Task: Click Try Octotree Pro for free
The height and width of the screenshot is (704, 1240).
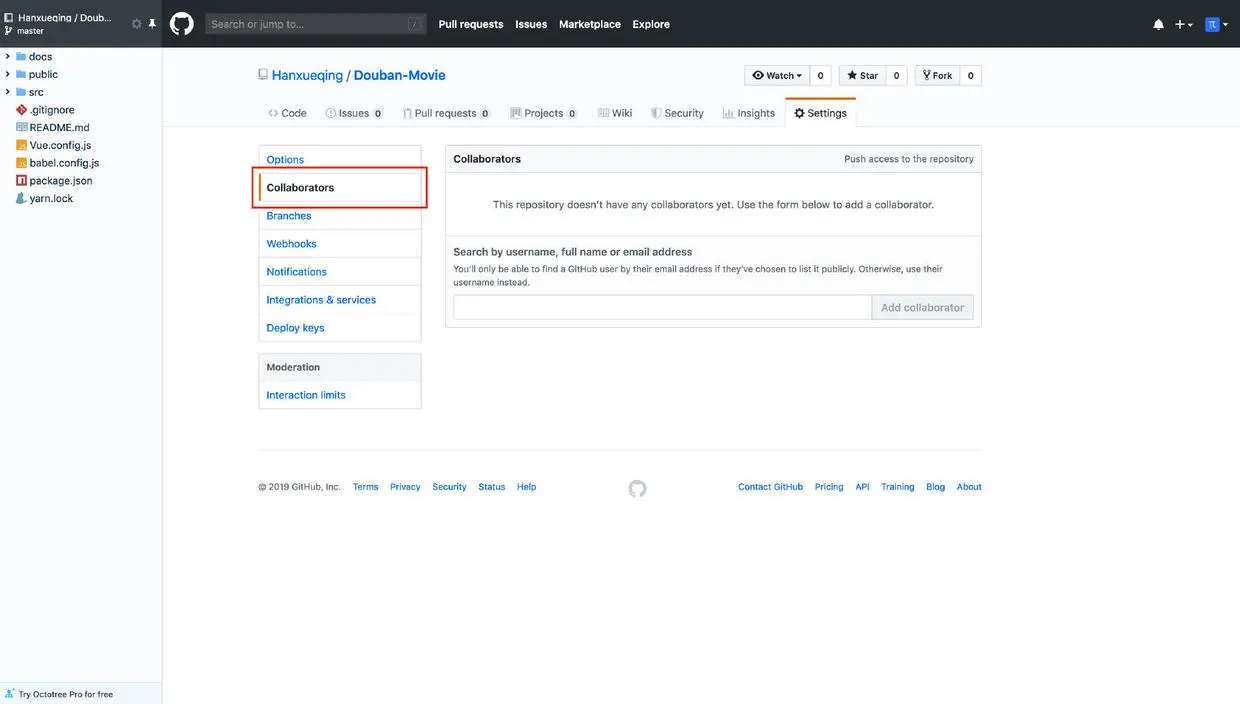Action: click(66, 694)
